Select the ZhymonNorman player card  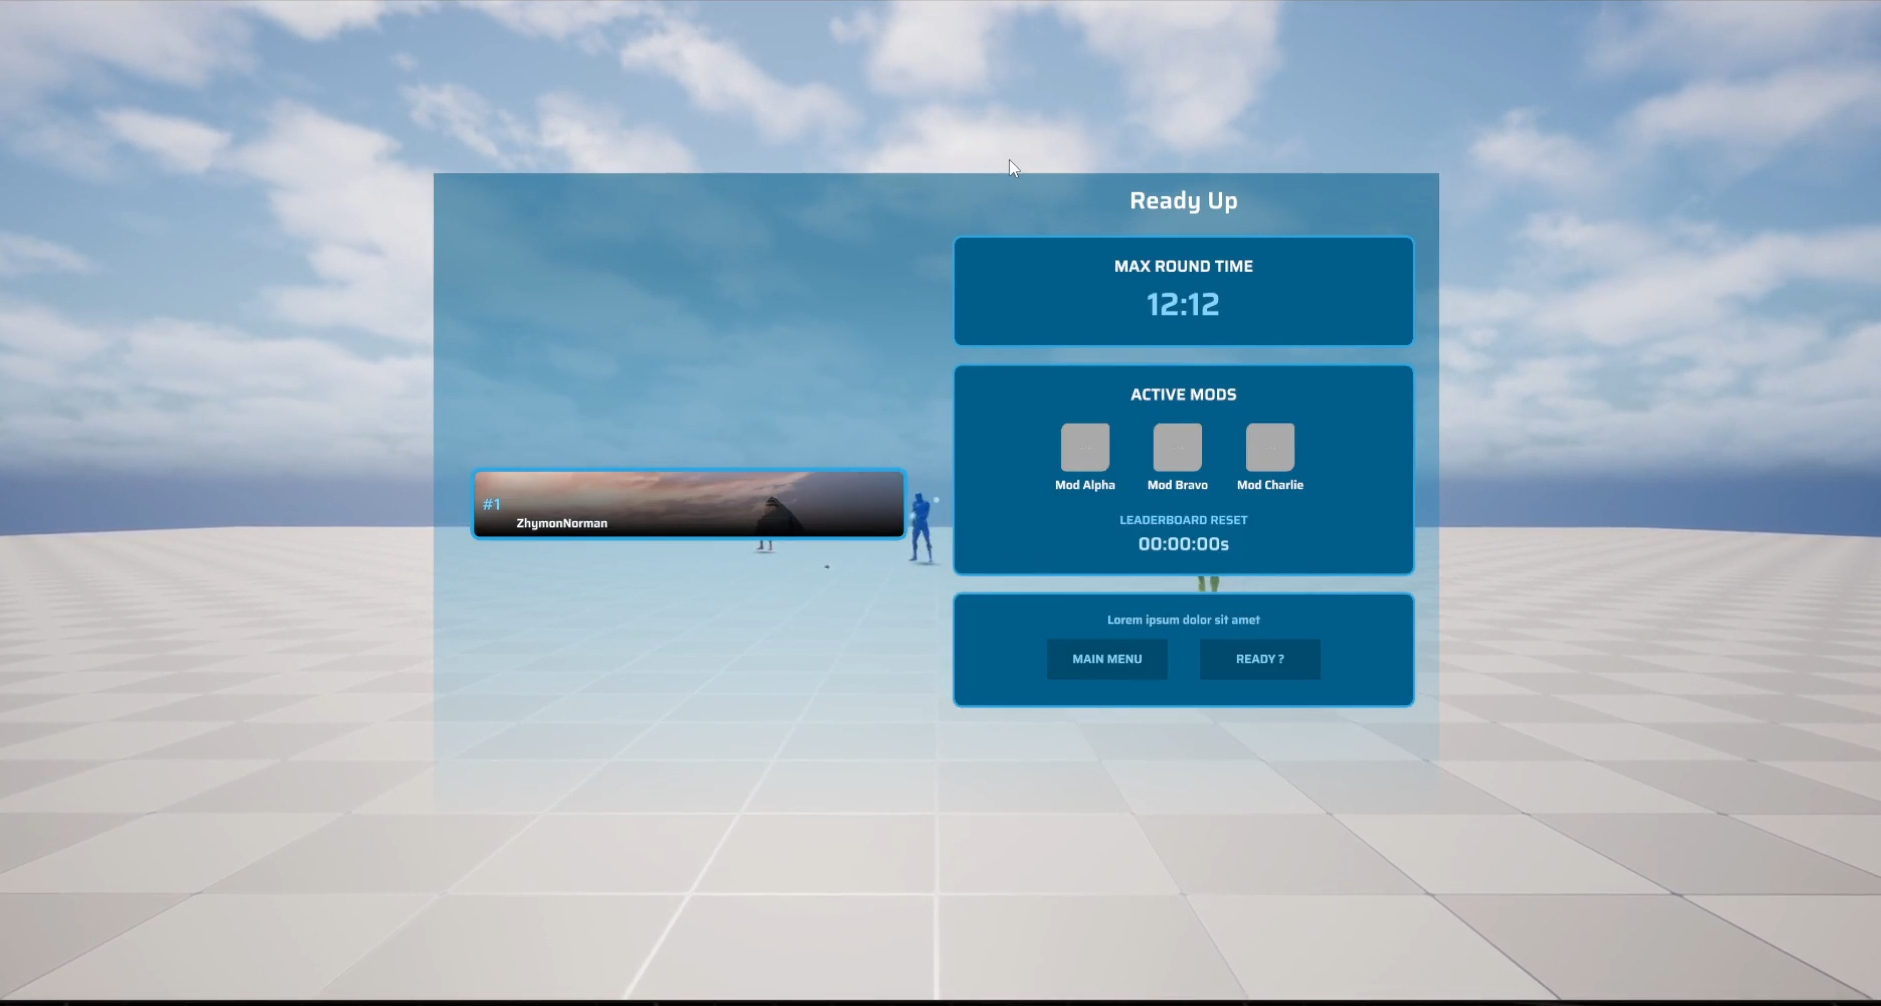coord(689,504)
